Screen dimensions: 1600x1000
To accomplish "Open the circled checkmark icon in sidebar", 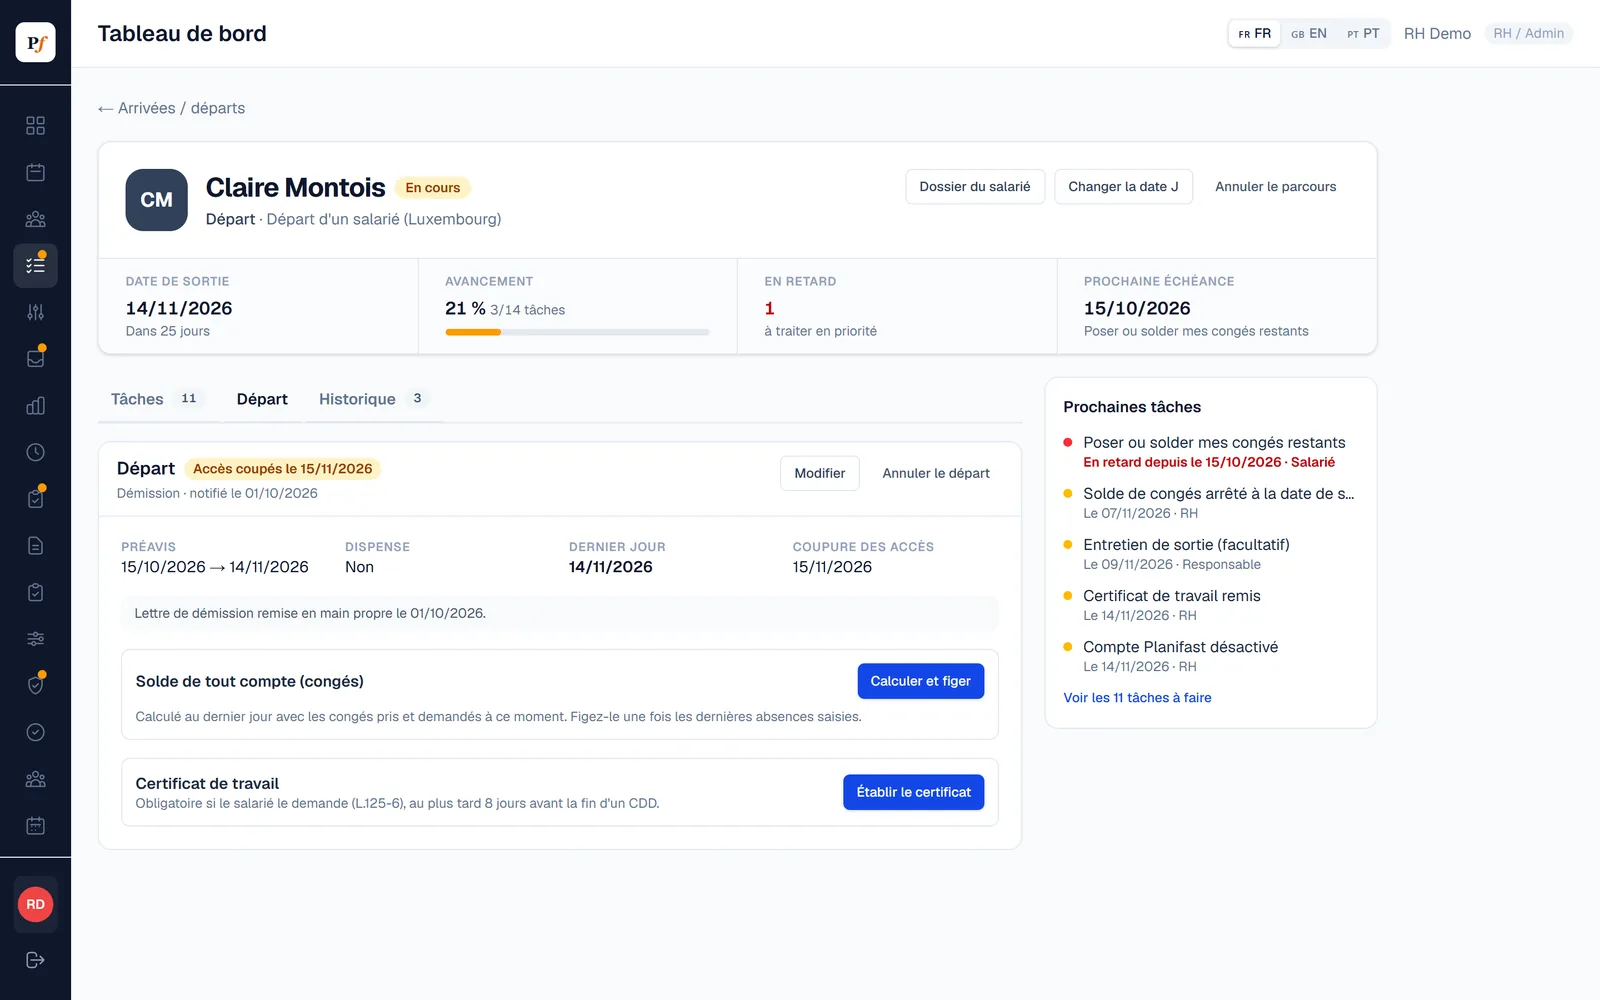I will 35,732.
